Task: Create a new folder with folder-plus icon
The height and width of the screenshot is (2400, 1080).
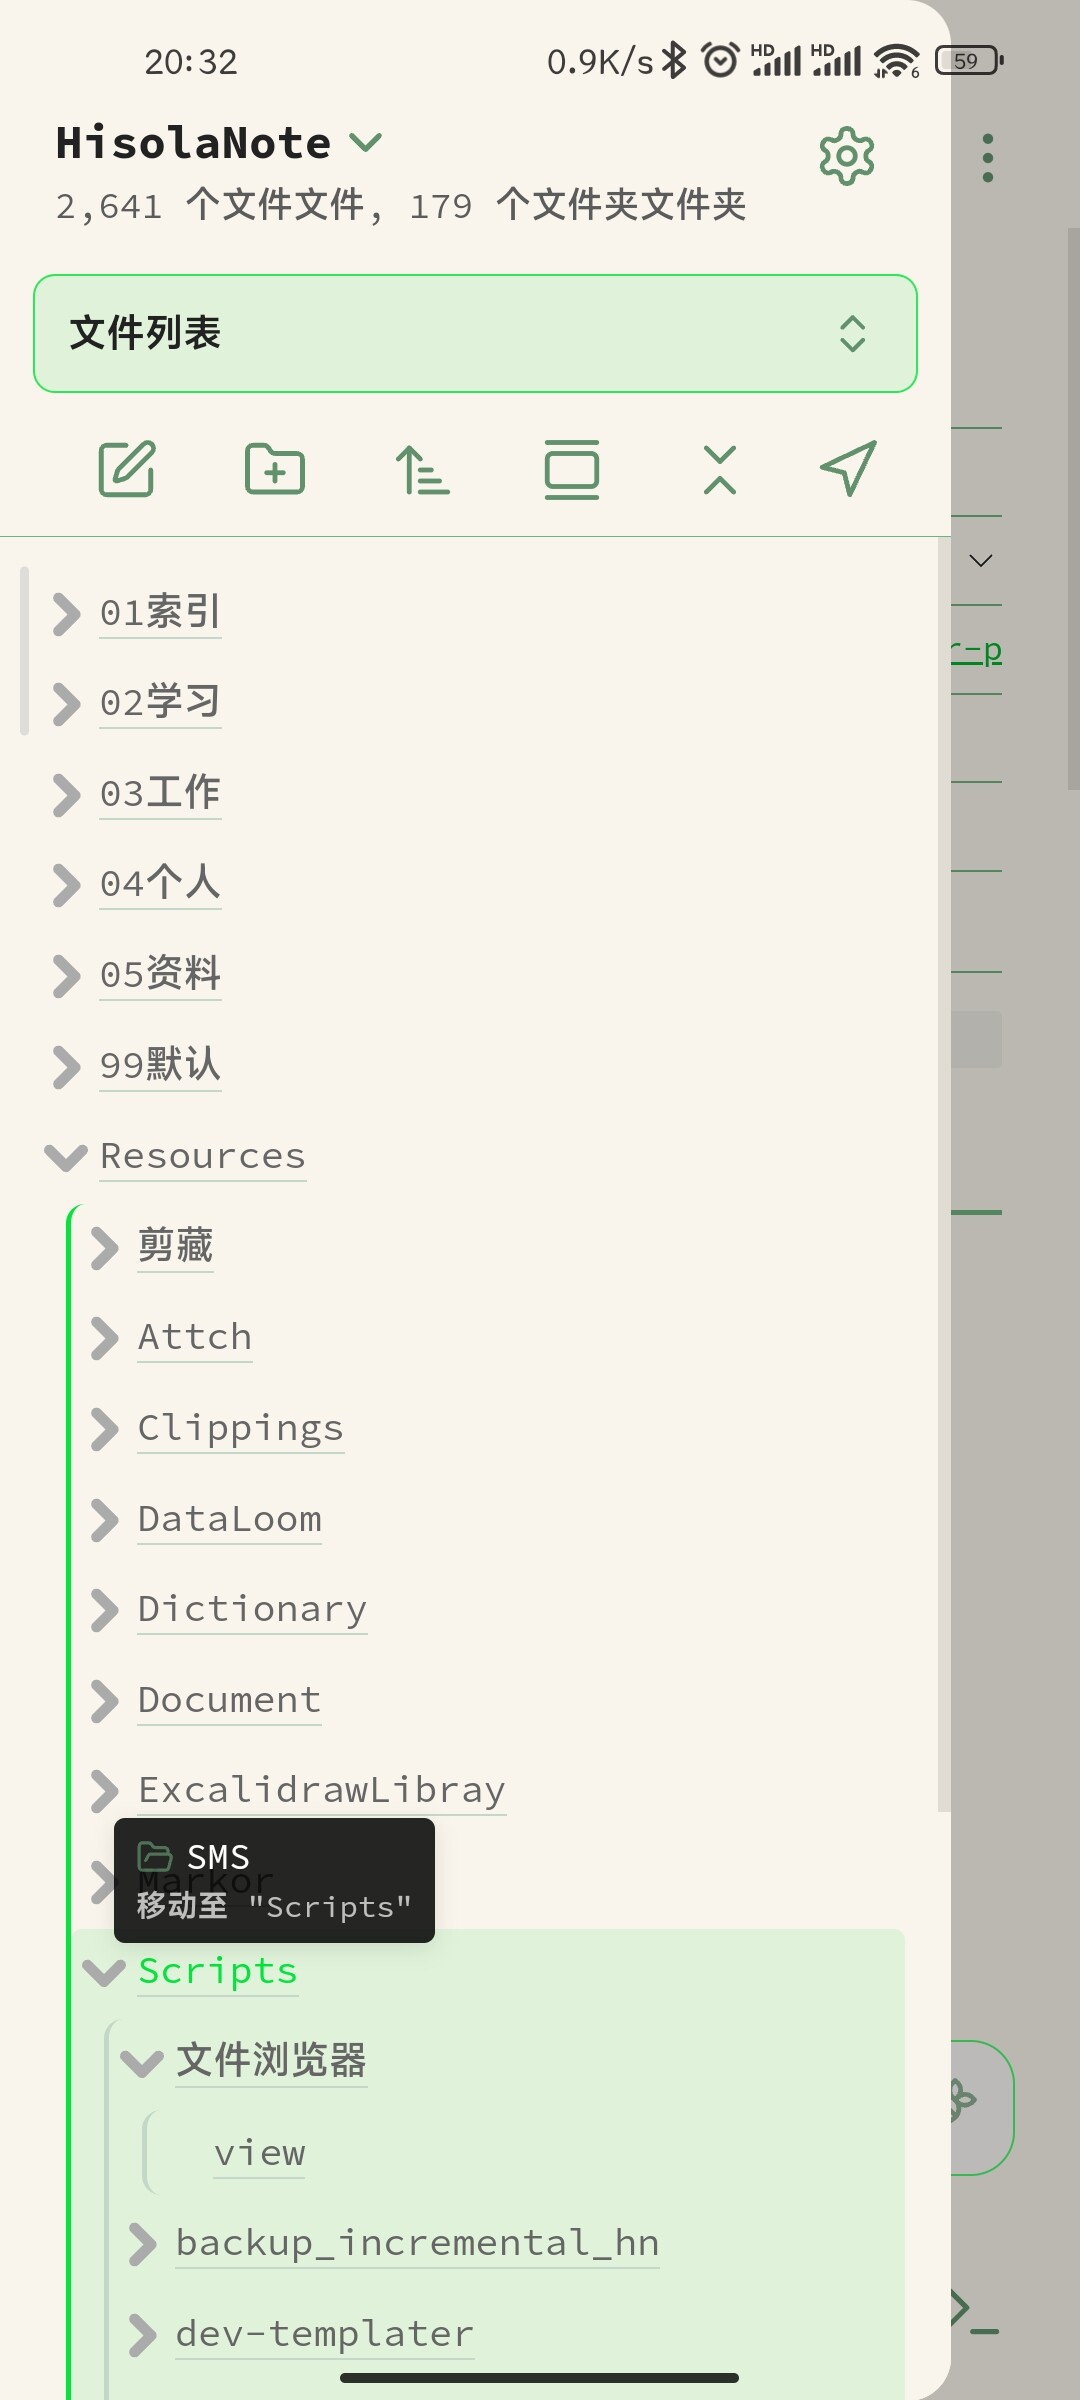Action: pyautogui.click(x=275, y=468)
